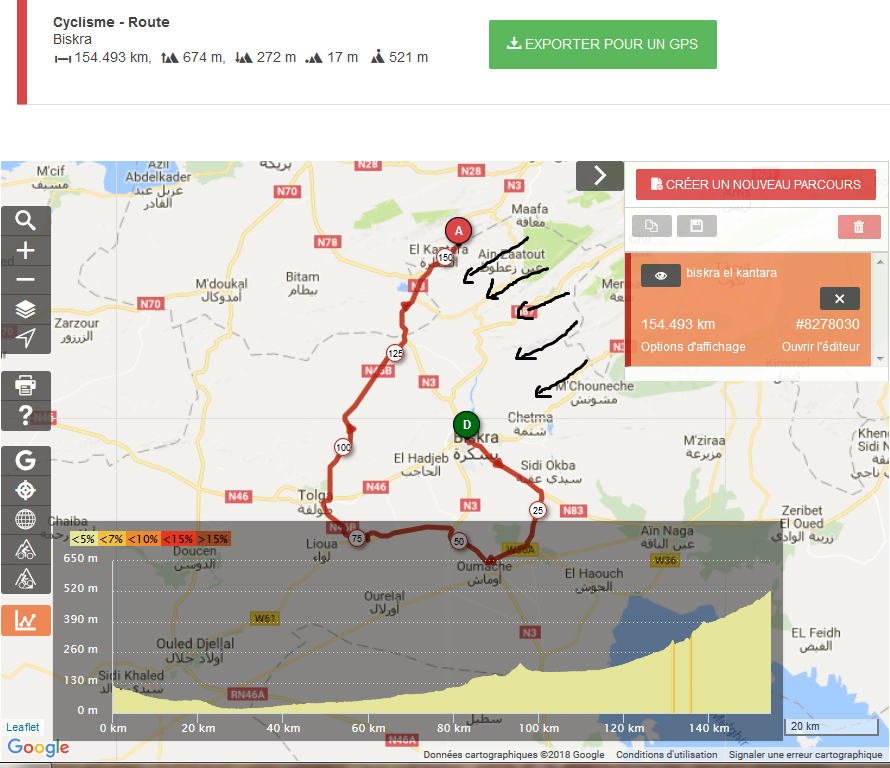Toggle route visibility eye icon
The width and height of the screenshot is (890, 768).
(661, 275)
